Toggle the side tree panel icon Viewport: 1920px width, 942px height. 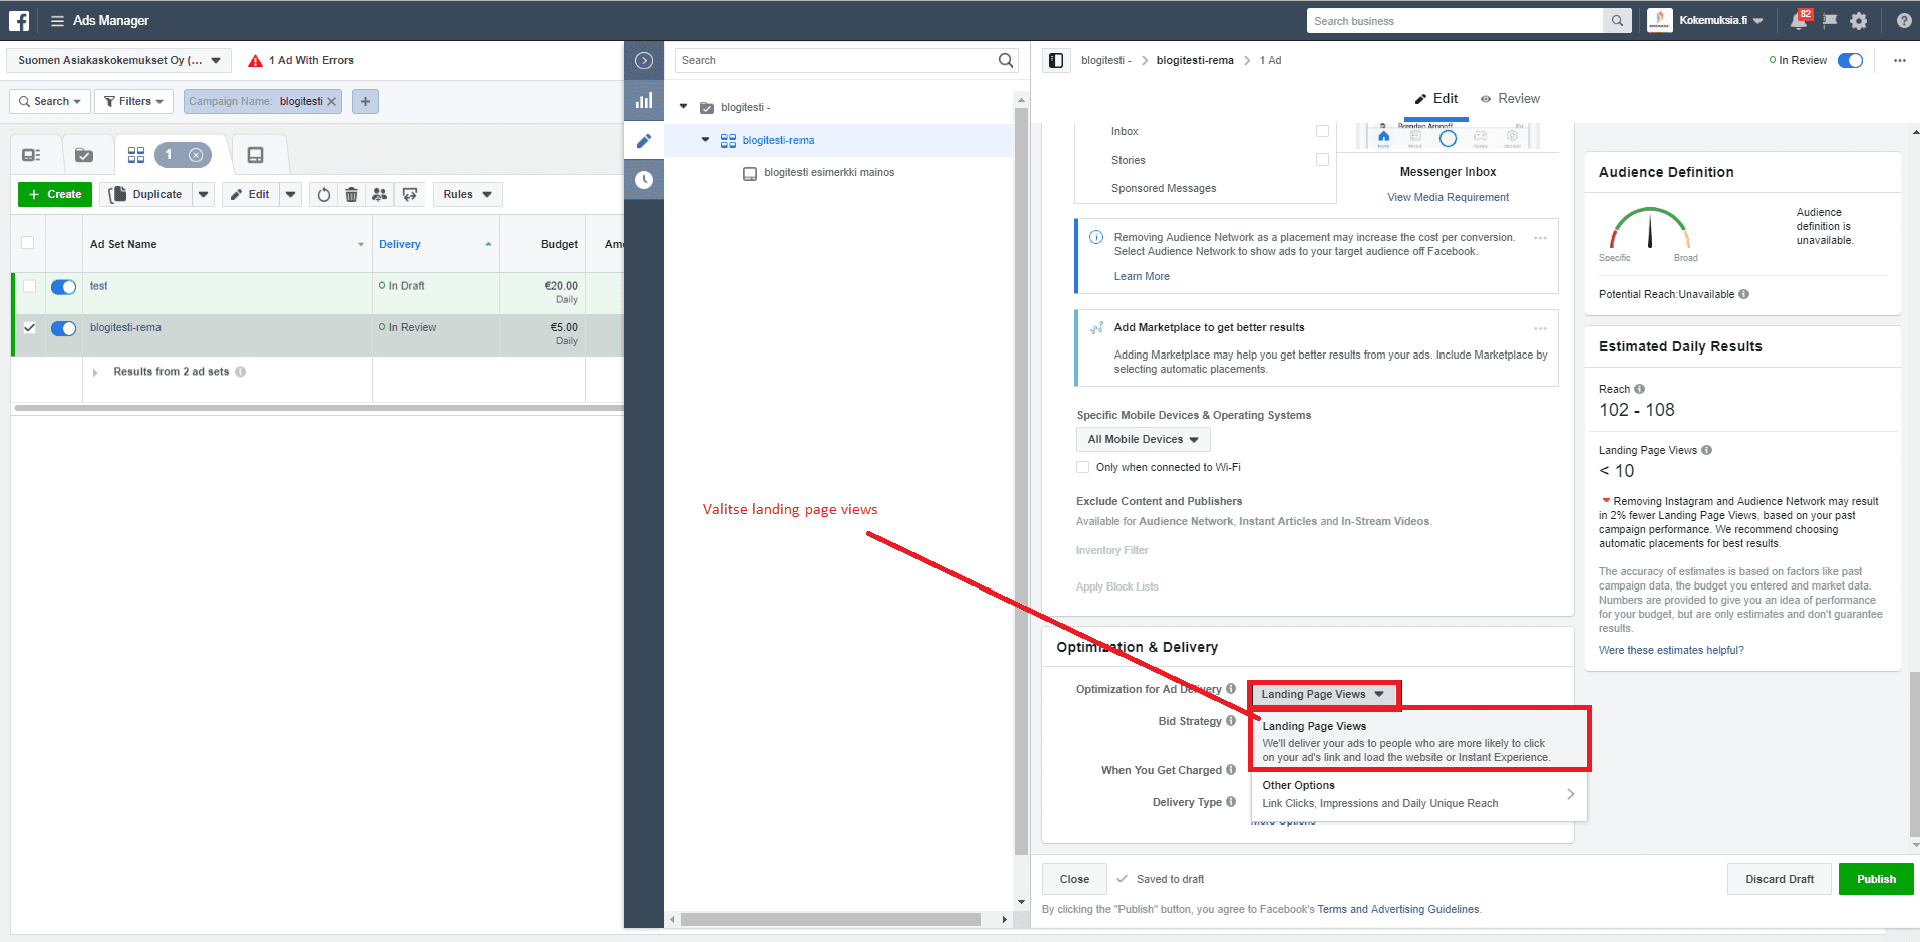click(x=1056, y=61)
